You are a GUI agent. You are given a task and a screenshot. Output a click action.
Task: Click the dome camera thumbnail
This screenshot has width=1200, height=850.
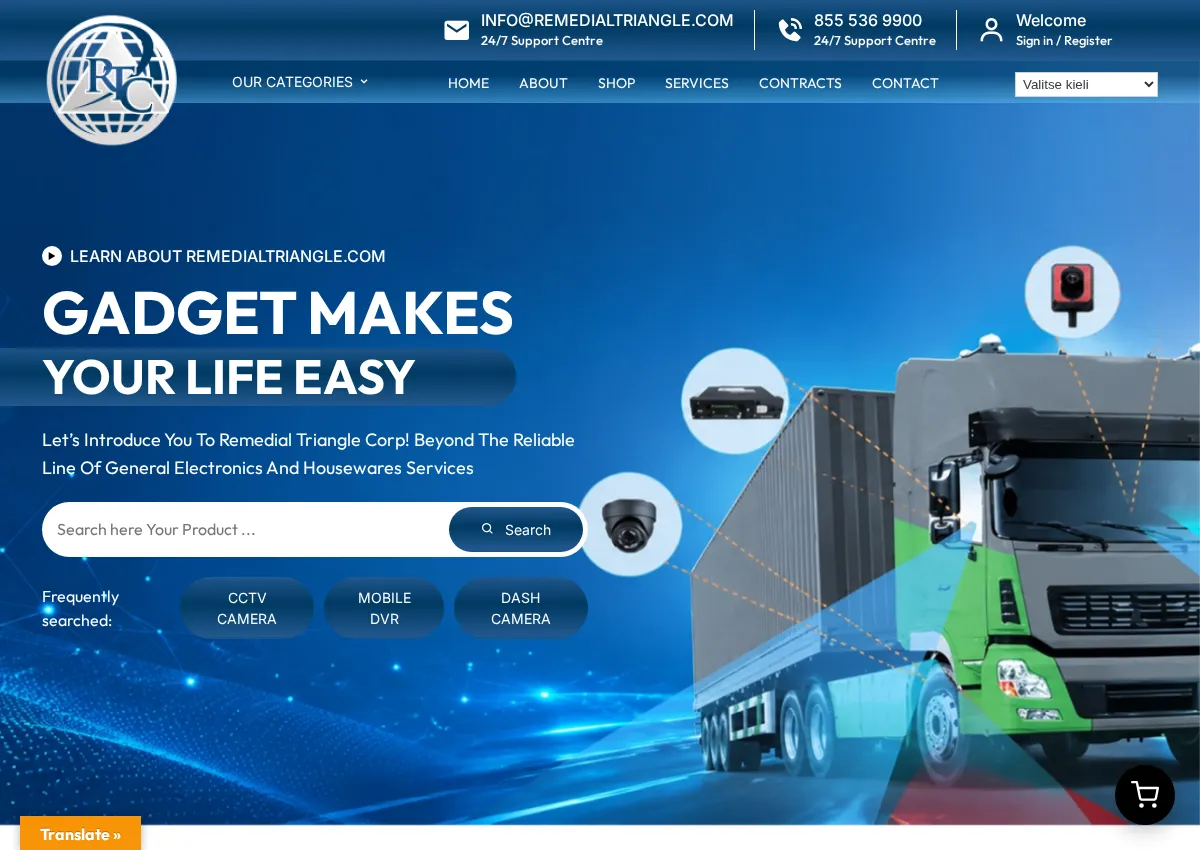tap(630, 524)
